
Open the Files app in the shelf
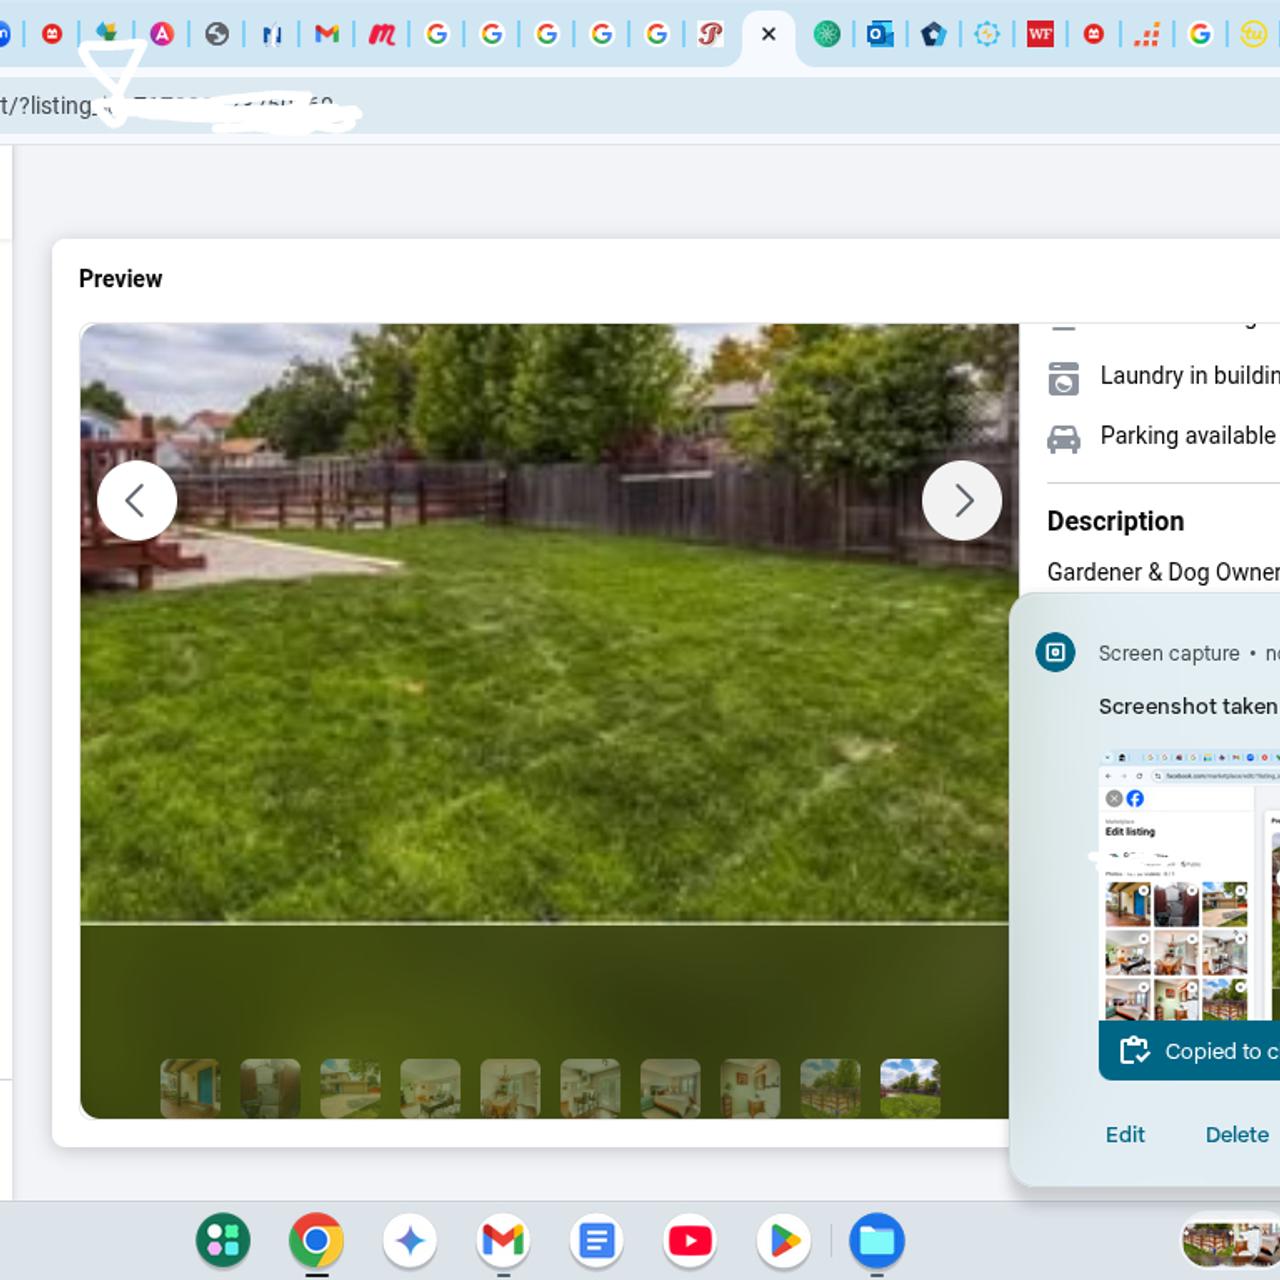877,1241
